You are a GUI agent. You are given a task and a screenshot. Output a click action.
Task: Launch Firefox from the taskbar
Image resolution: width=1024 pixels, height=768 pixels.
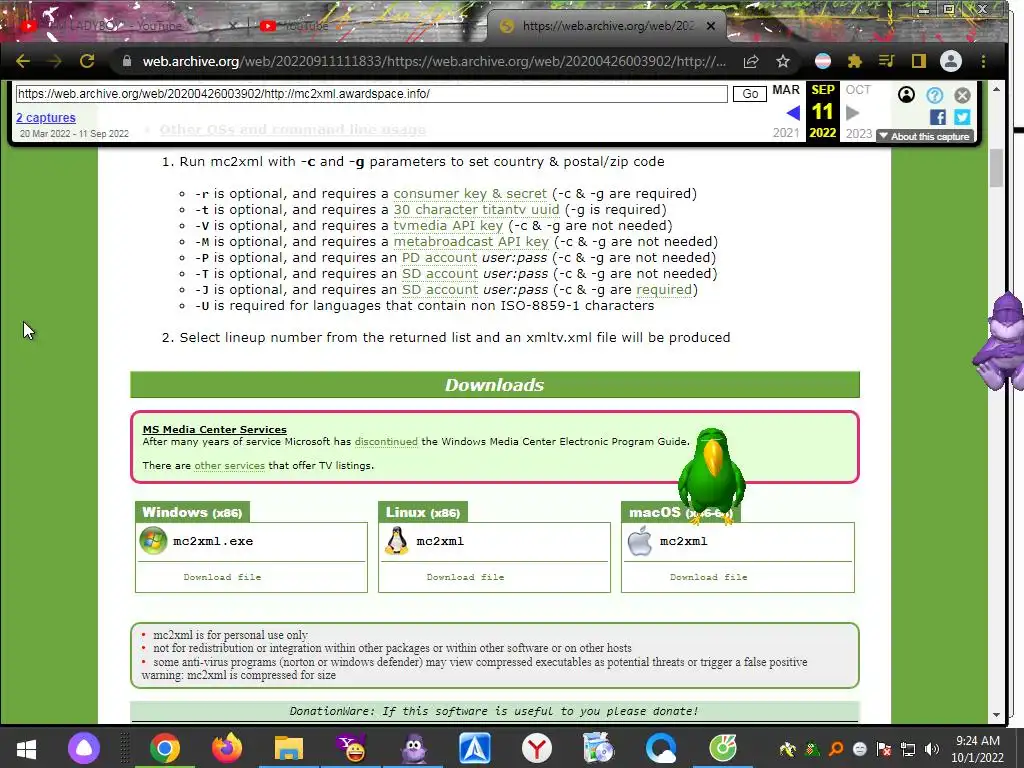point(227,748)
